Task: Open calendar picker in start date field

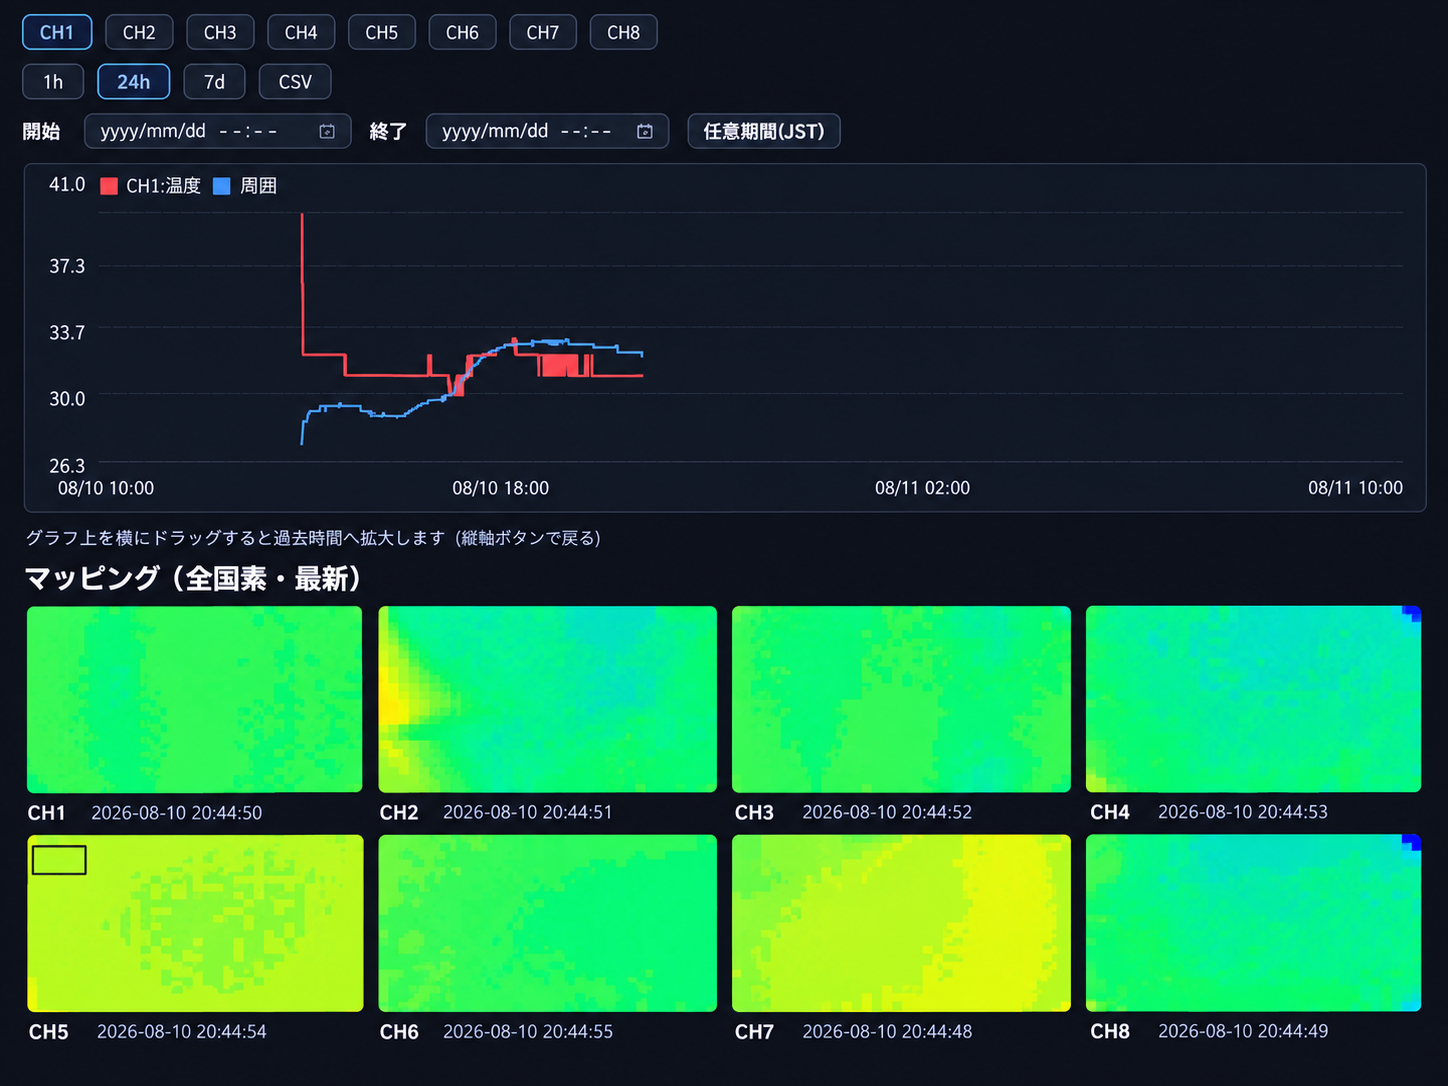Action: tap(327, 131)
